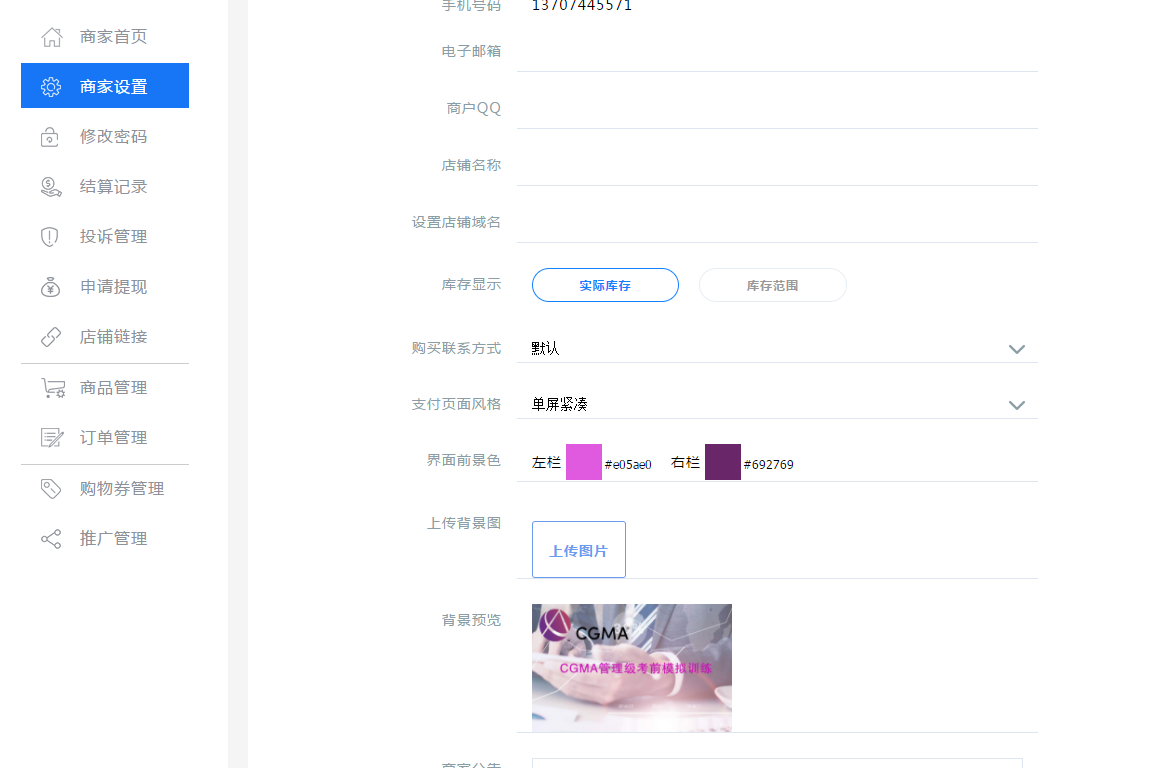Image resolution: width=1156 pixels, height=768 pixels.
Task: Click the notepad icon for 订单管理
Action: [52, 438]
